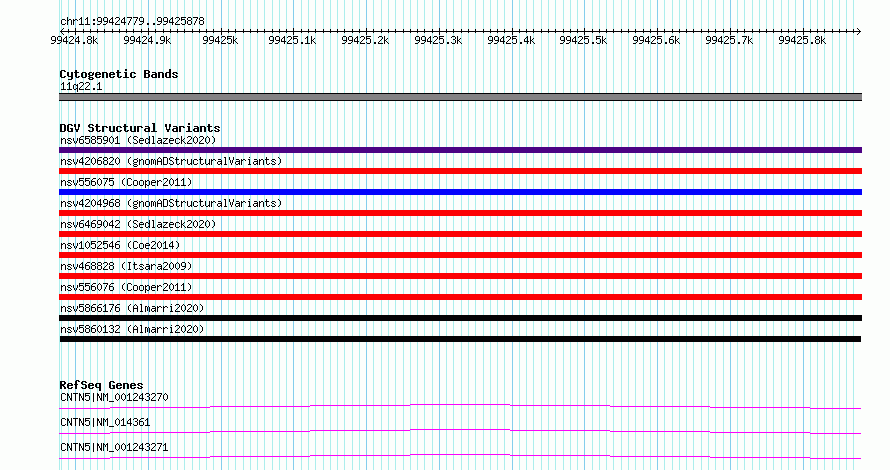Click the gray 11q22.1 cytogenetic band bar
The image size is (890, 470).
(x=460, y=97)
